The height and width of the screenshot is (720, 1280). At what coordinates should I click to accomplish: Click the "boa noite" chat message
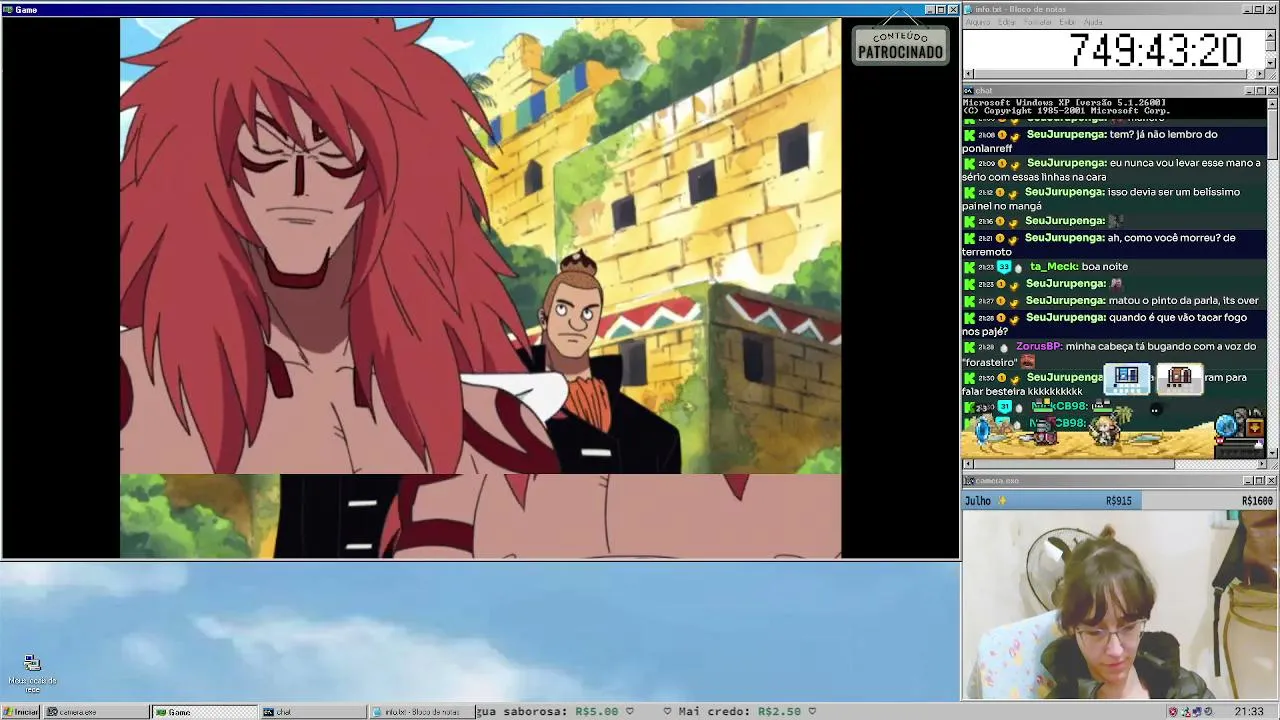(1104, 267)
